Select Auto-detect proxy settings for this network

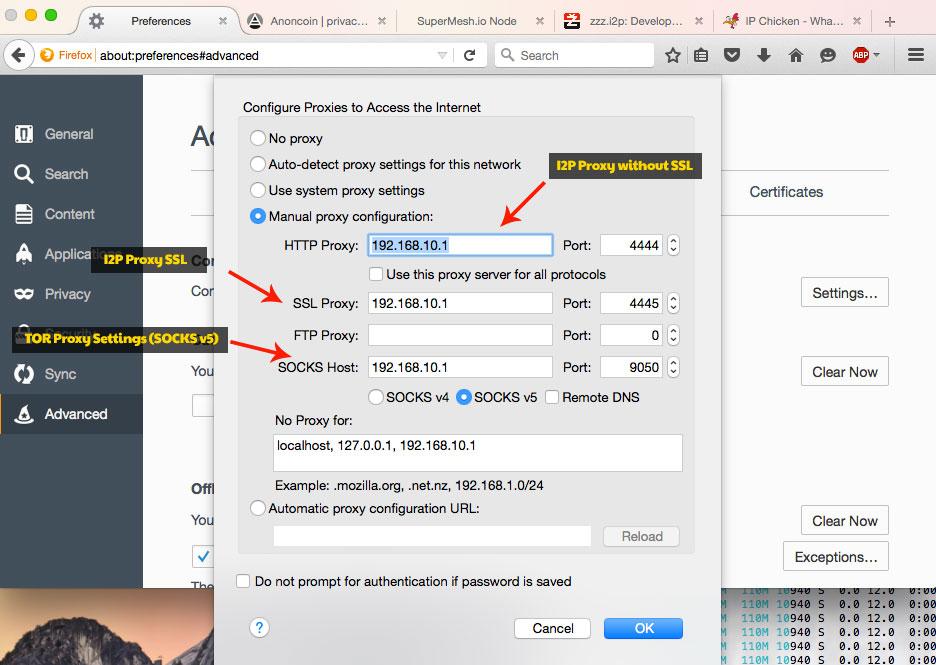(257, 164)
